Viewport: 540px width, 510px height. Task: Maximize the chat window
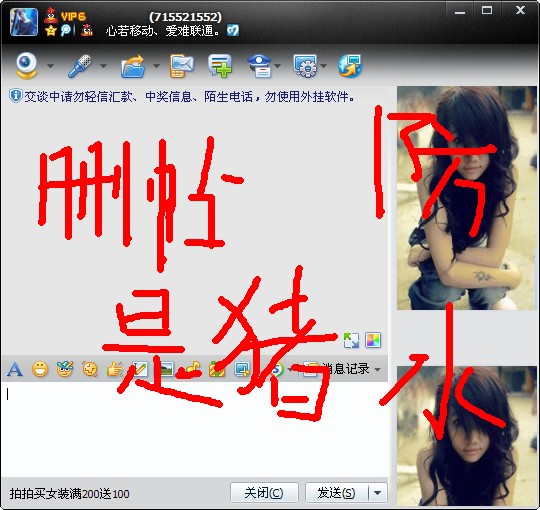pos(487,11)
